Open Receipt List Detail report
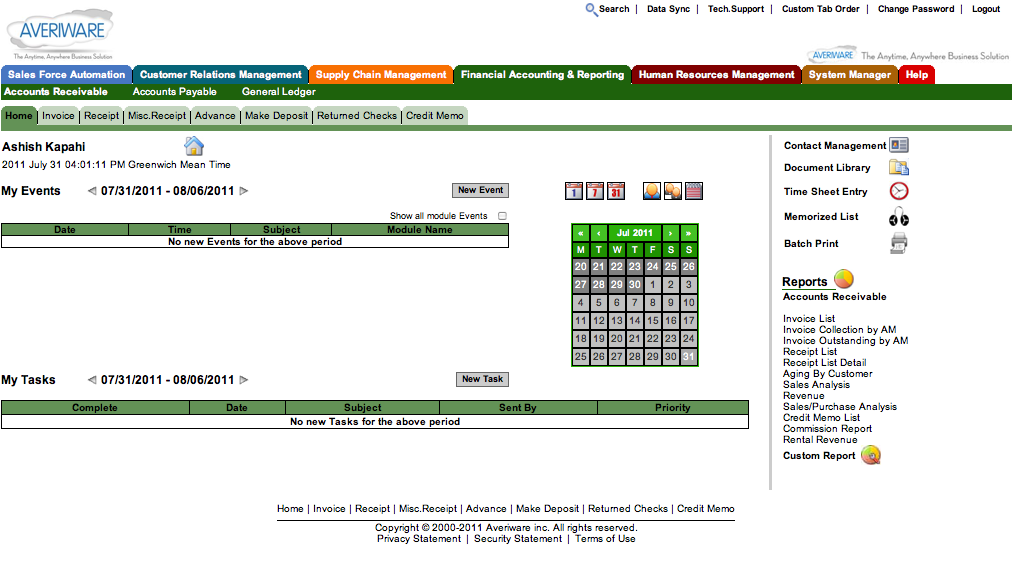Image resolution: width=1017 pixels, height=562 pixels. [x=824, y=363]
